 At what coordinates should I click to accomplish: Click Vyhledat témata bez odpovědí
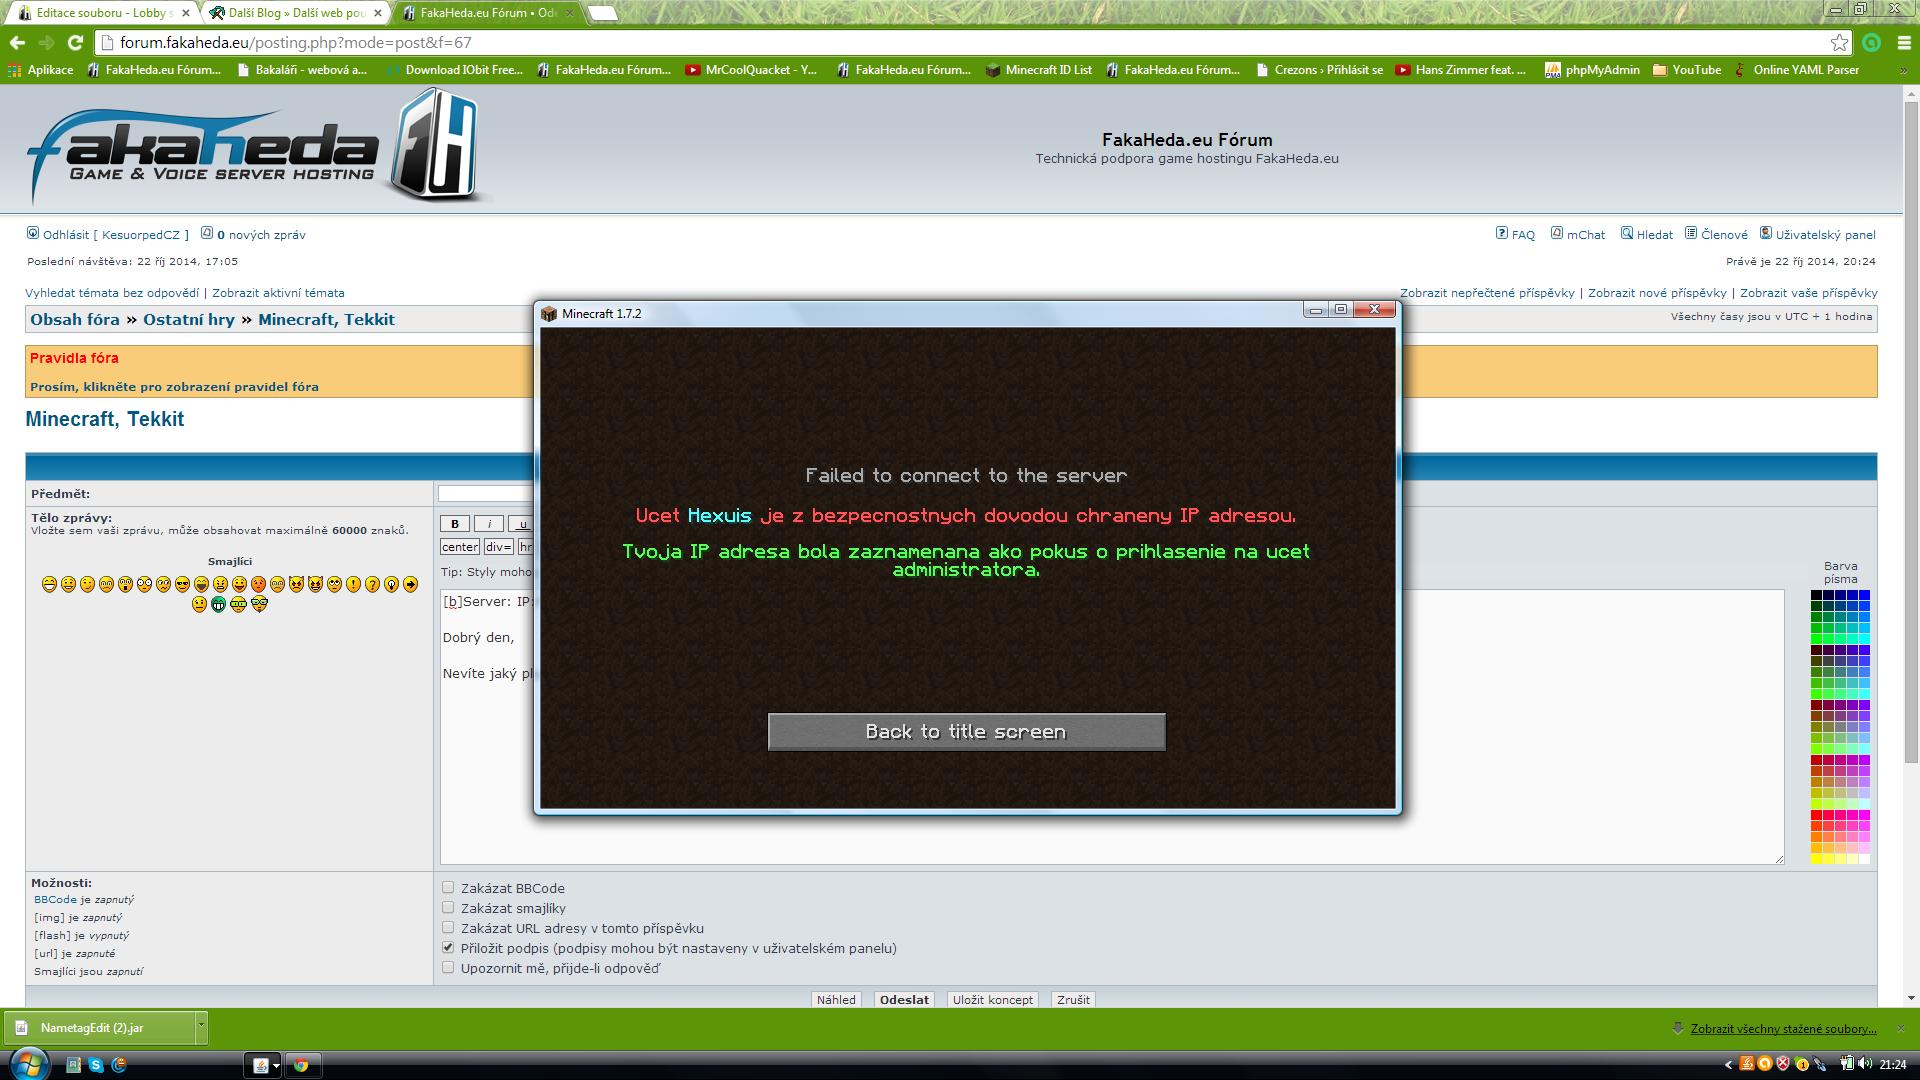click(x=112, y=293)
